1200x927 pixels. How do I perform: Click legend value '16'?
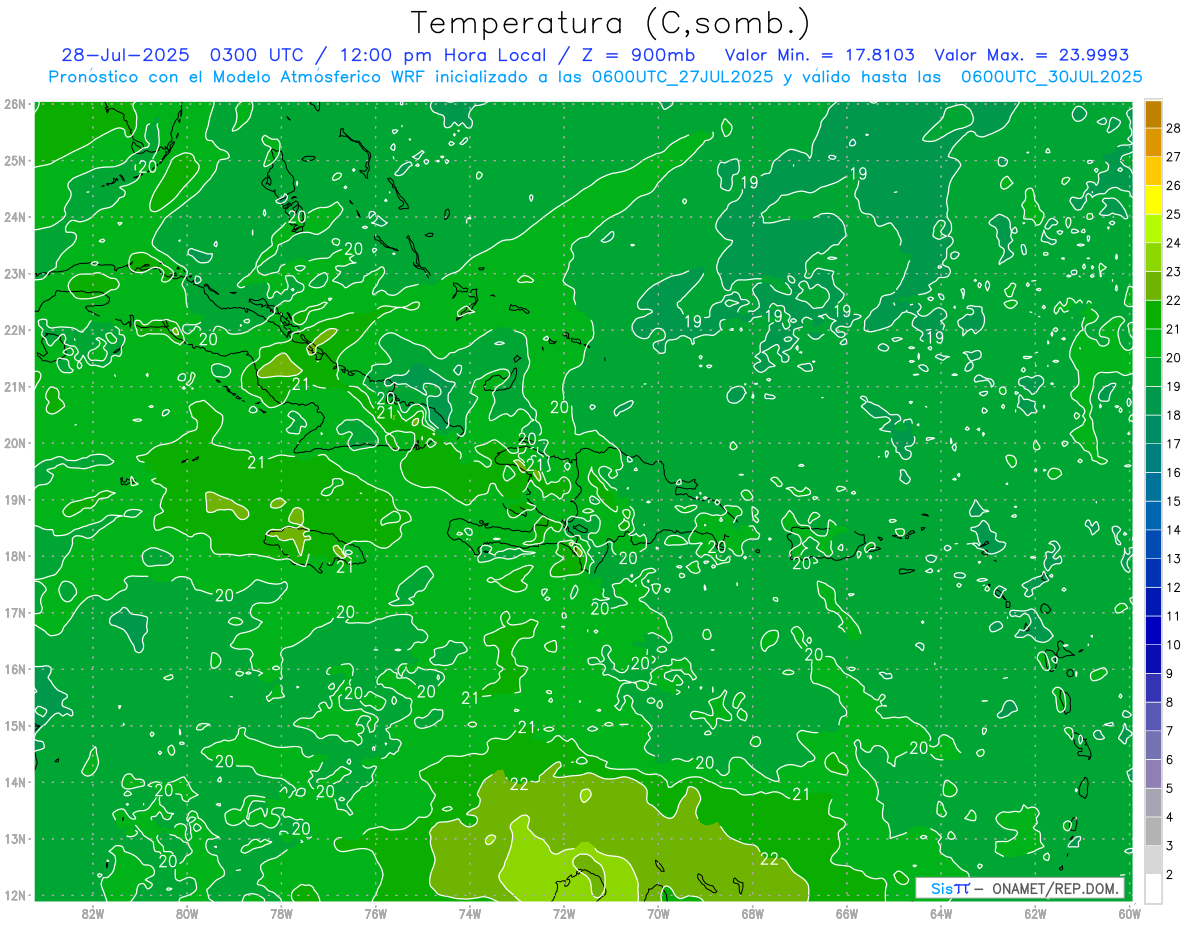[1173, 473]
